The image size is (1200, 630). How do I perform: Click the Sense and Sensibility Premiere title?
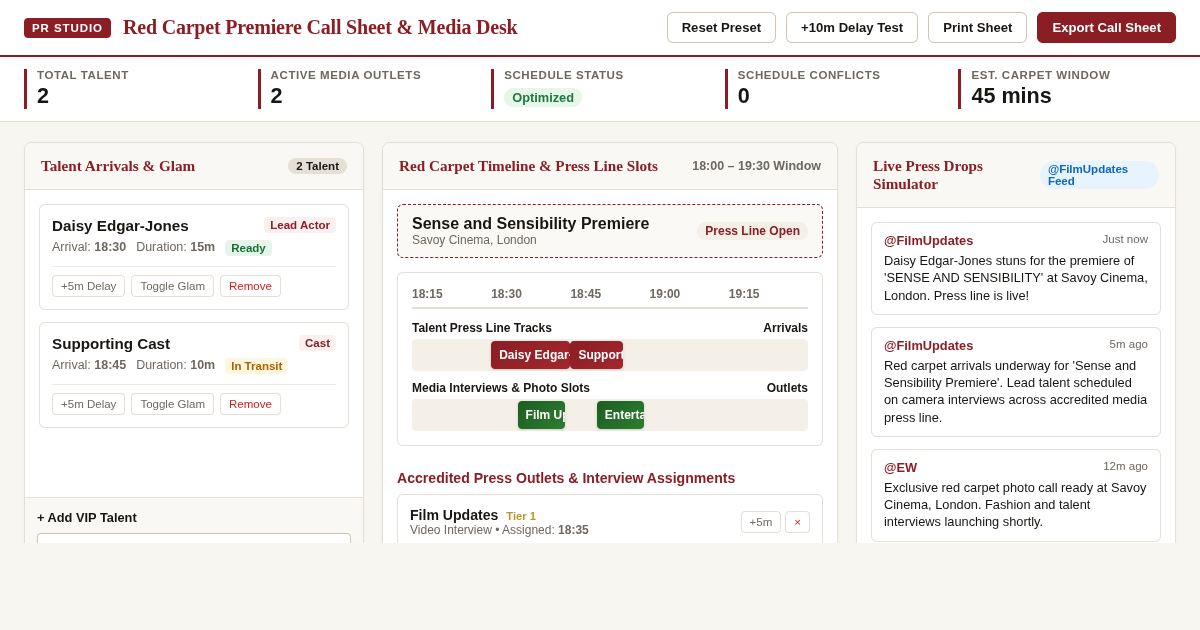click(530, 224)
